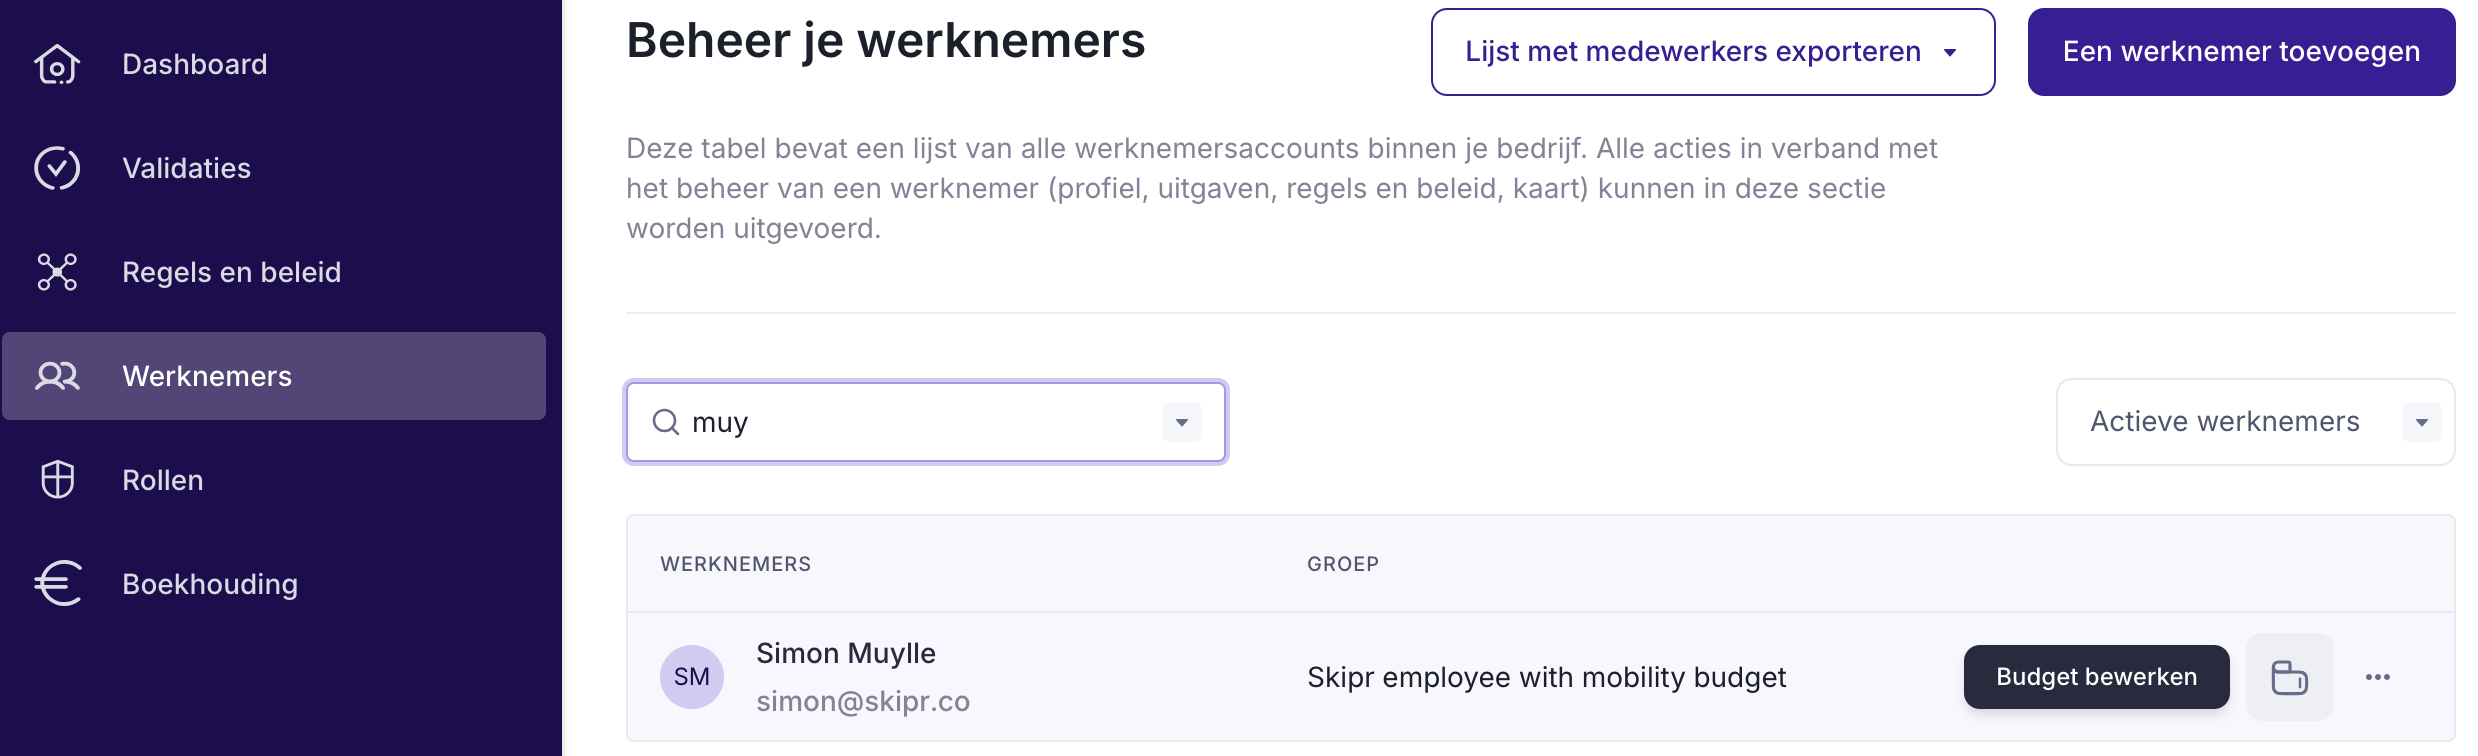Click the employee search input field
The image size is (2478, 756).
pos(920,422)
